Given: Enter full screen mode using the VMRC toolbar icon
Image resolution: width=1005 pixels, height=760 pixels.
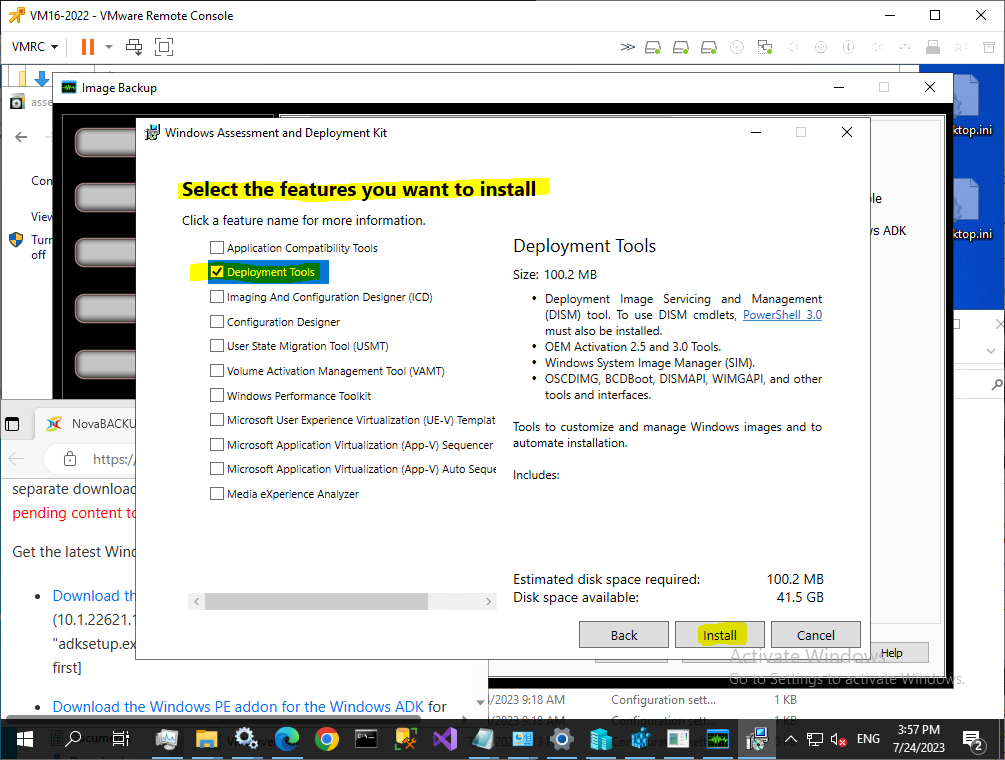Looking at the screenshot, I should point(164,47).
